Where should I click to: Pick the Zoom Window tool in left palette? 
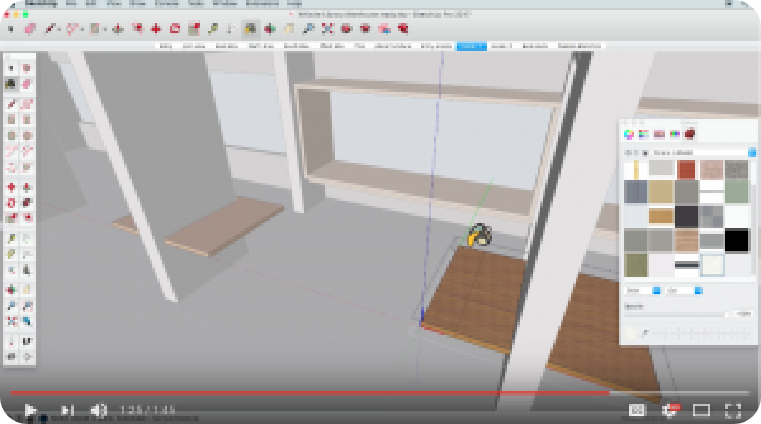[x=27, y=306]
